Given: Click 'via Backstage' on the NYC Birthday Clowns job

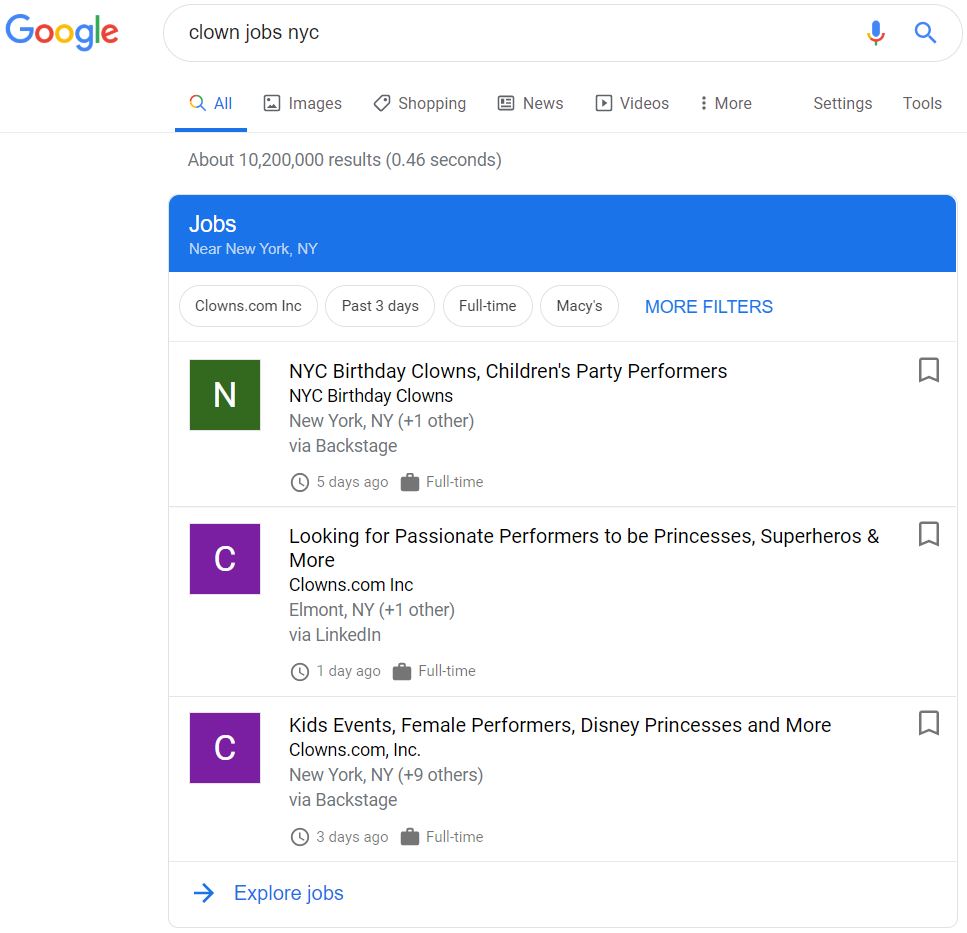Looking at the screenshot, I should tap(343, 446).
